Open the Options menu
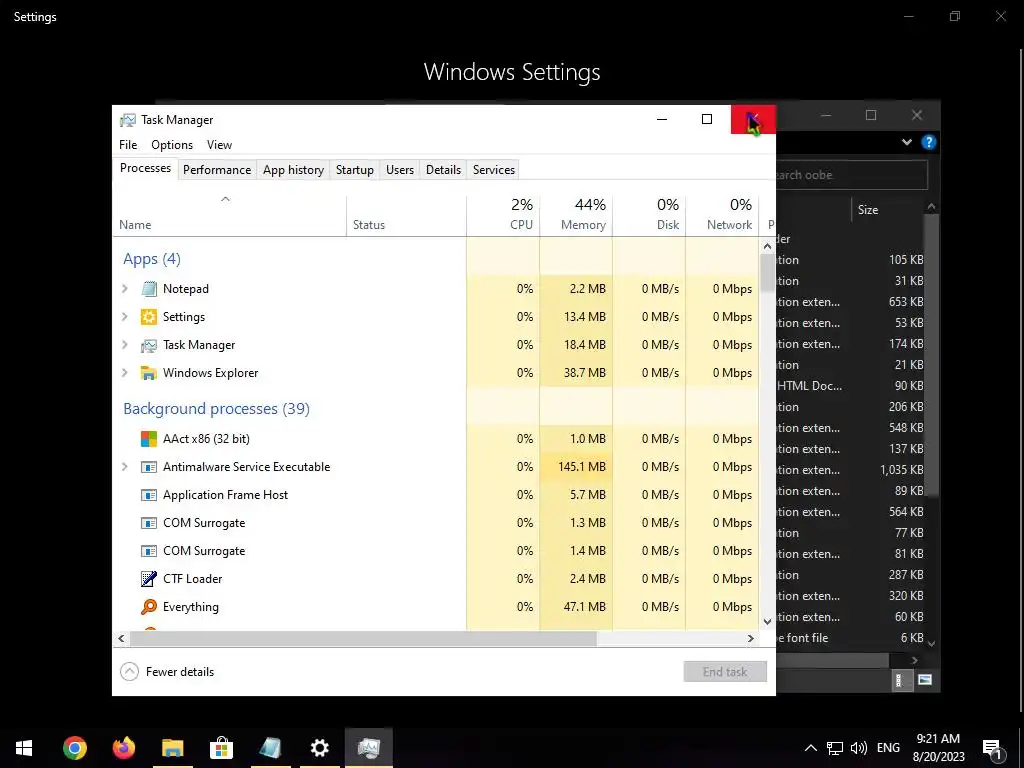This screenshot has height=768, width=1024. tap(172, 145)
